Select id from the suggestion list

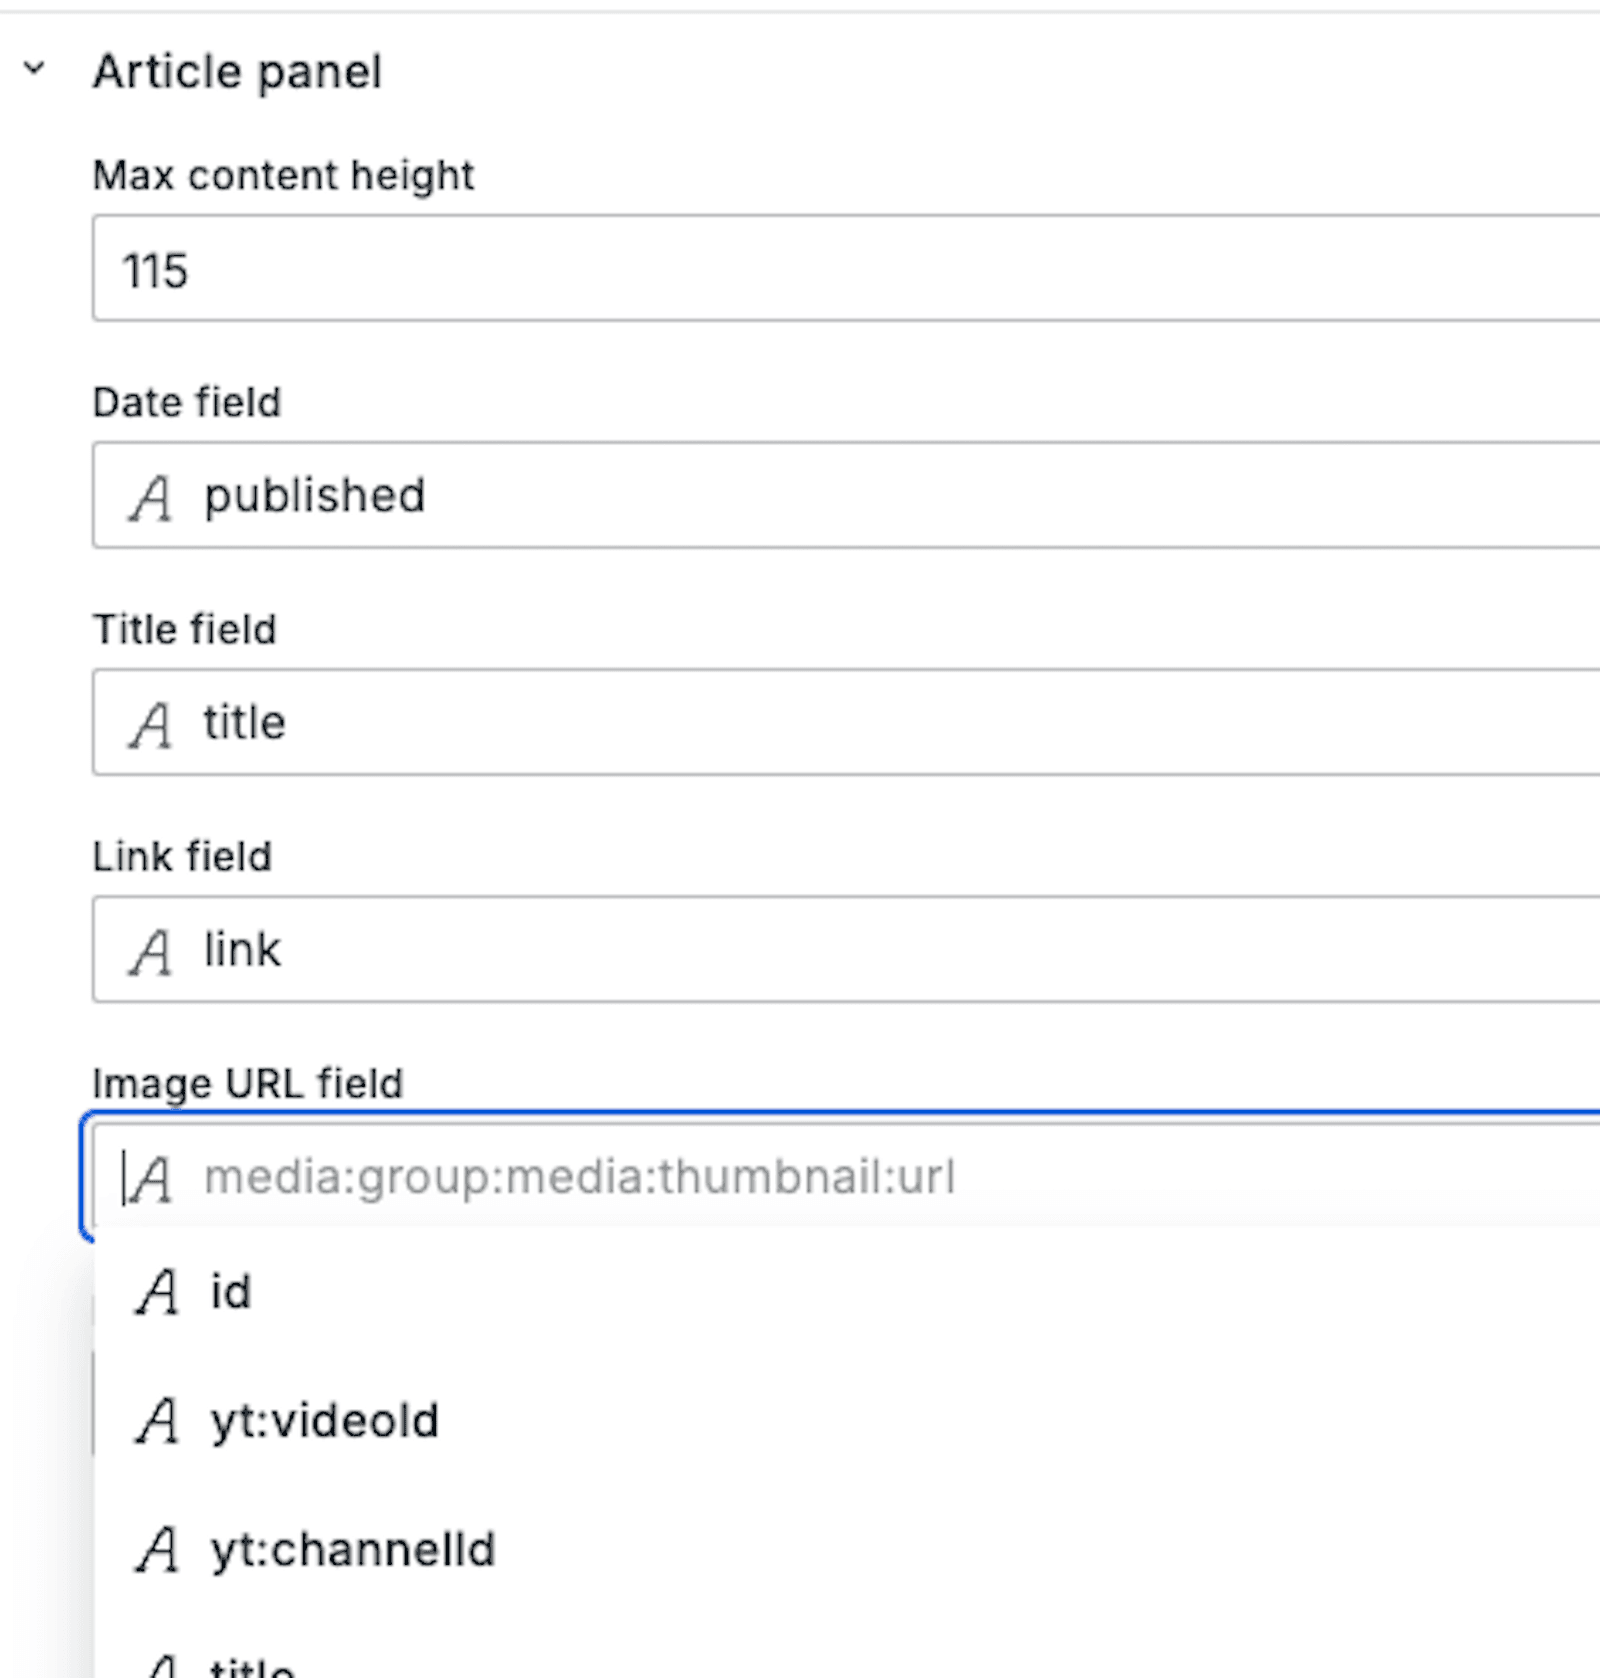pos(229,1292)
